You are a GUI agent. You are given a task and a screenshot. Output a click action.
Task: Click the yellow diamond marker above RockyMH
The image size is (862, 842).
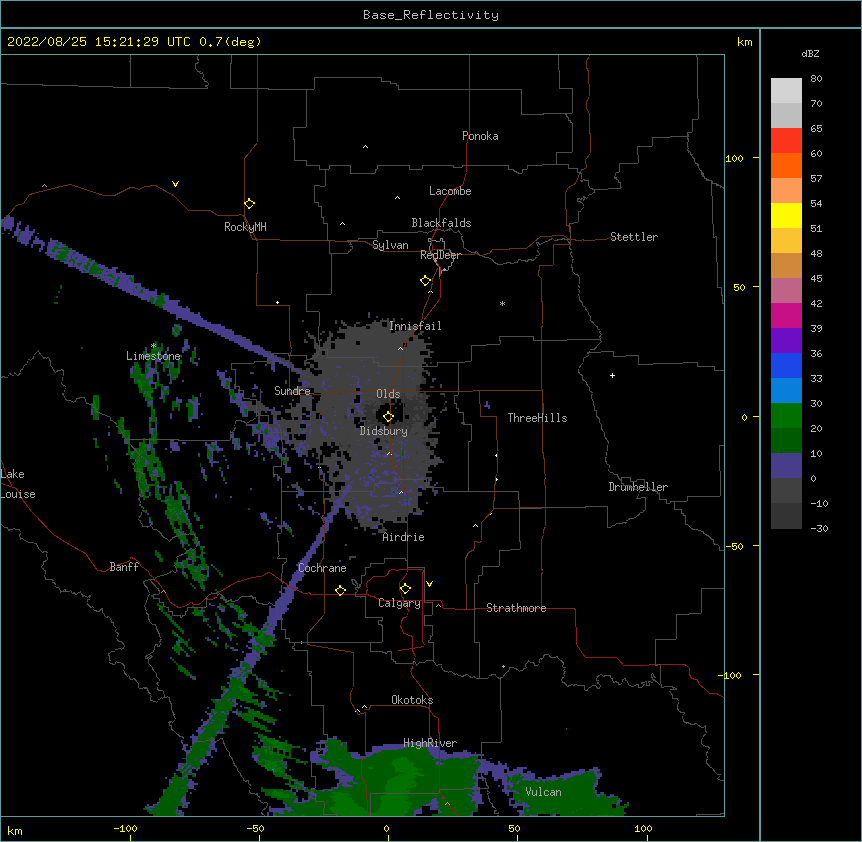[x=250, y=204]
